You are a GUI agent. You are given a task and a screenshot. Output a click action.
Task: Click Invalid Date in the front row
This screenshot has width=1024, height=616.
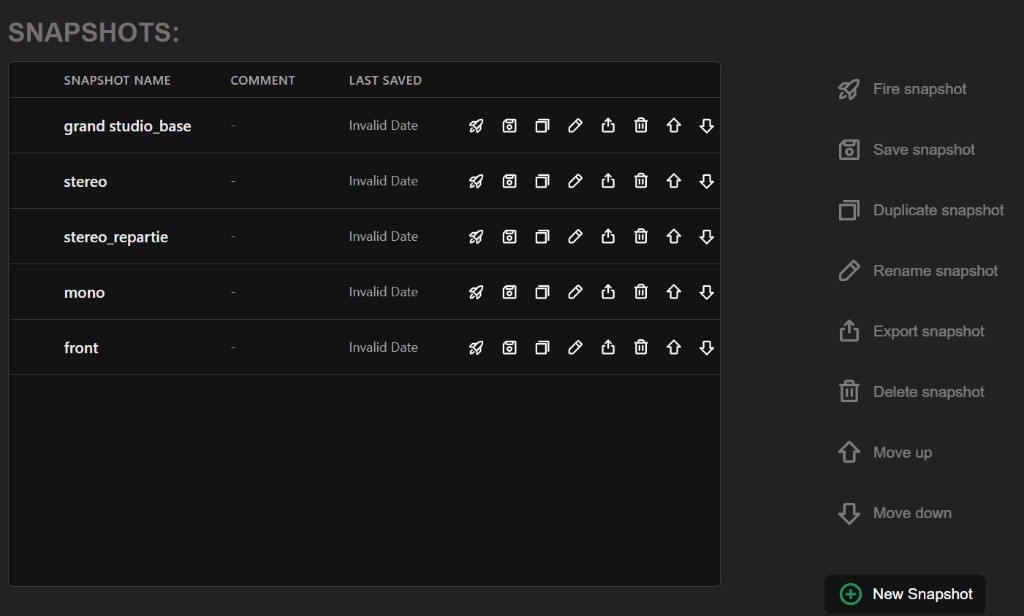(x=383, y=348)
